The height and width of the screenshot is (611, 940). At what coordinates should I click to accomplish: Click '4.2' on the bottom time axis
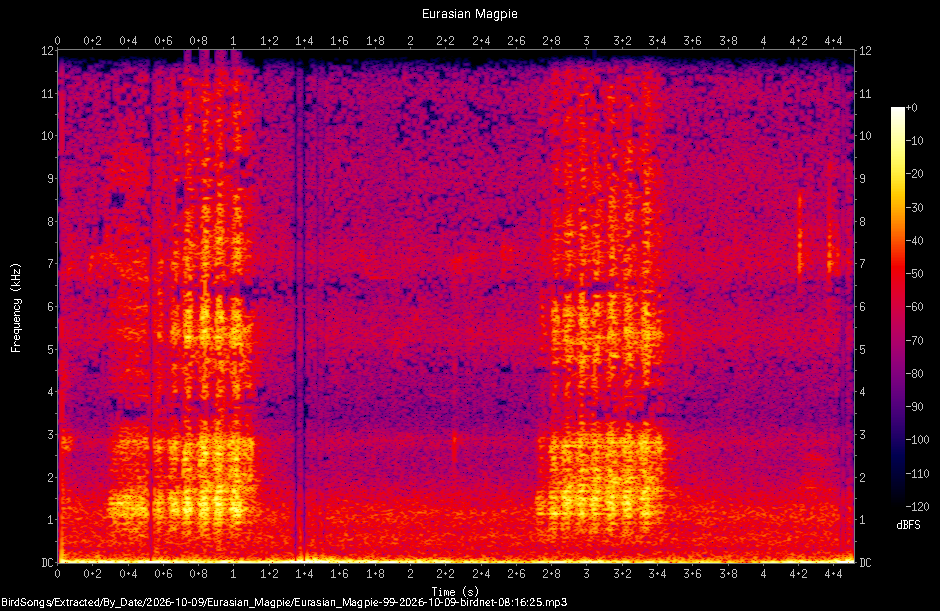(798, 574)
